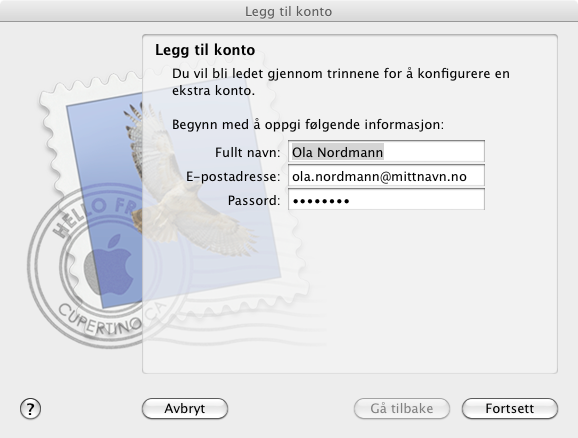Select the Passord field
Screen dimensions: 578x438
pos(386,200)
